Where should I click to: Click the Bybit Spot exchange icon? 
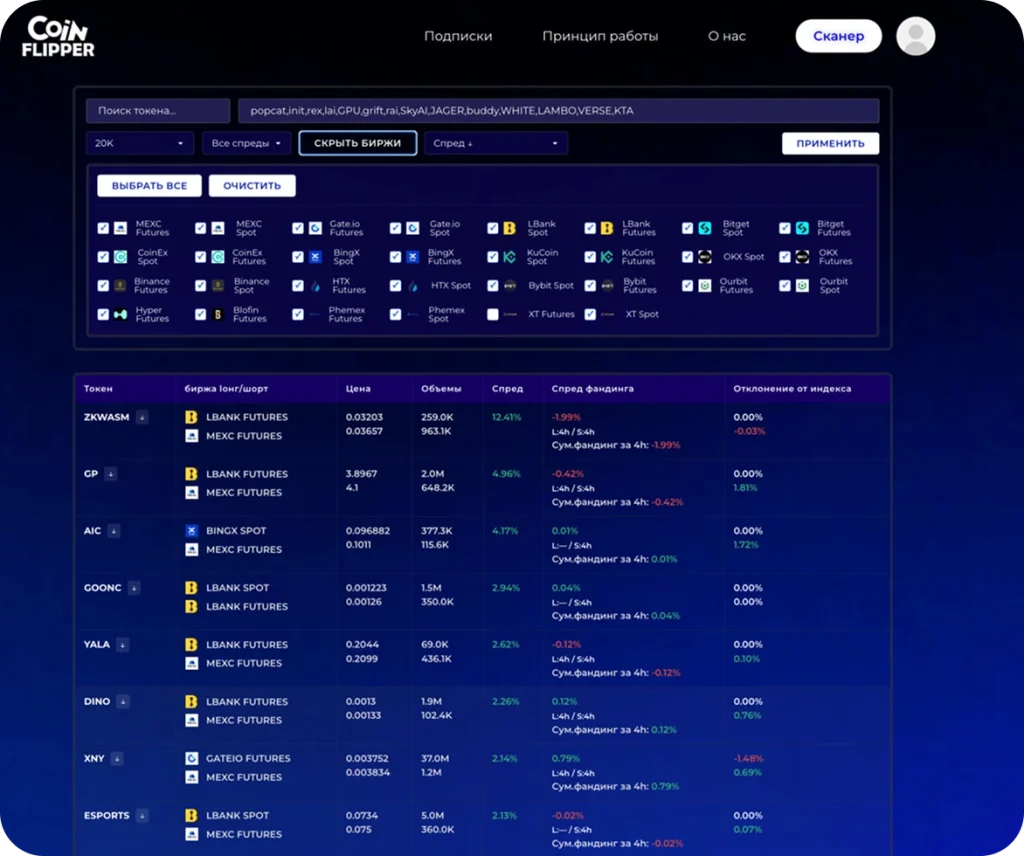coord(509,285)
